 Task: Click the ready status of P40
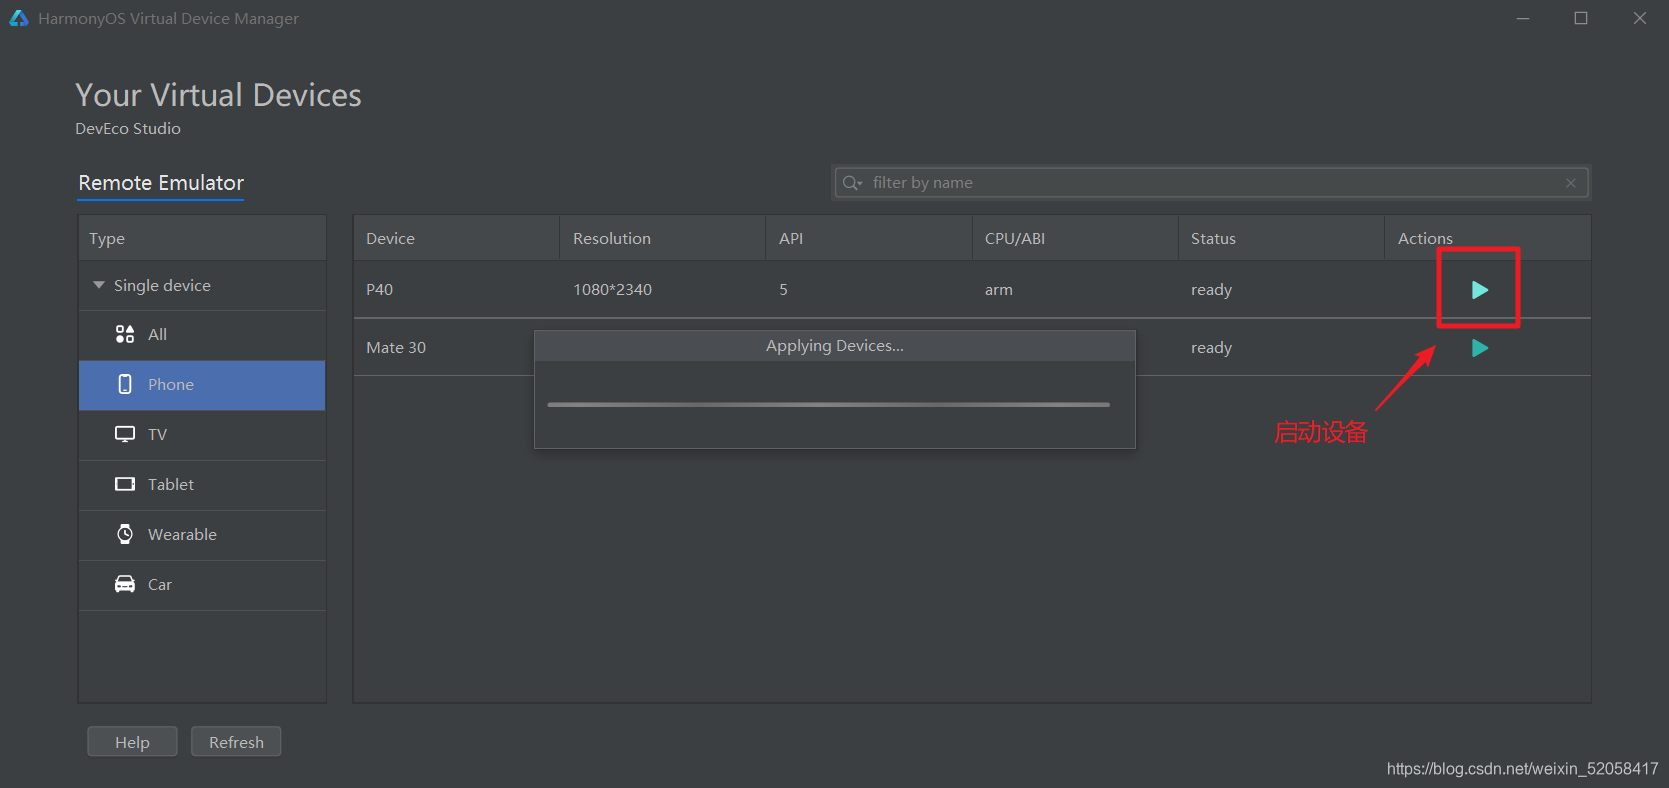pyautogui.click(x=1211, y=290)
